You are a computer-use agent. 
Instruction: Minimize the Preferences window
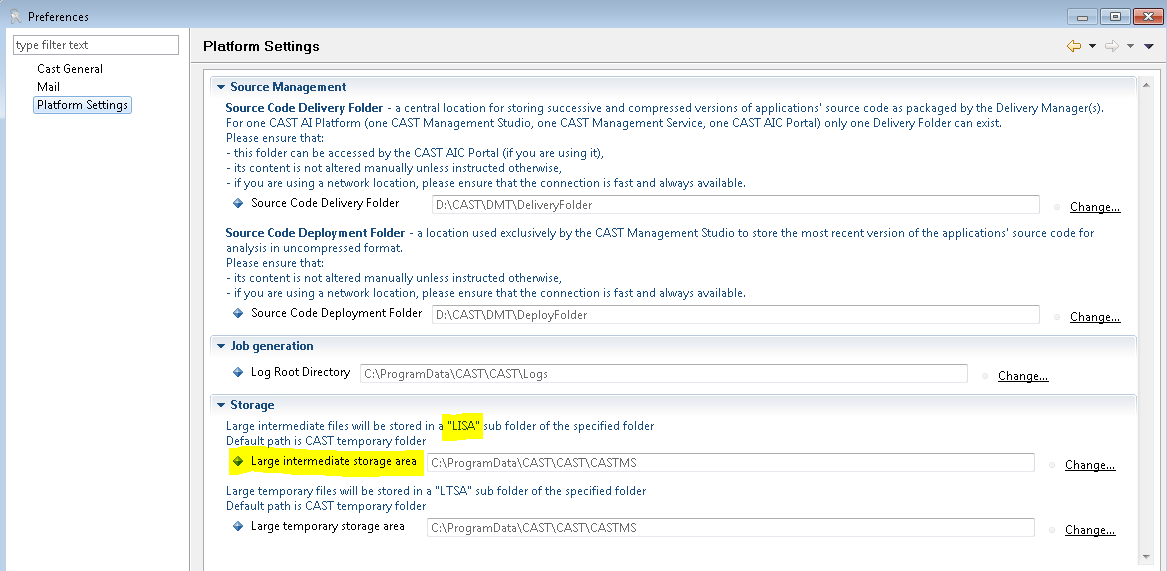[1083, 16]
